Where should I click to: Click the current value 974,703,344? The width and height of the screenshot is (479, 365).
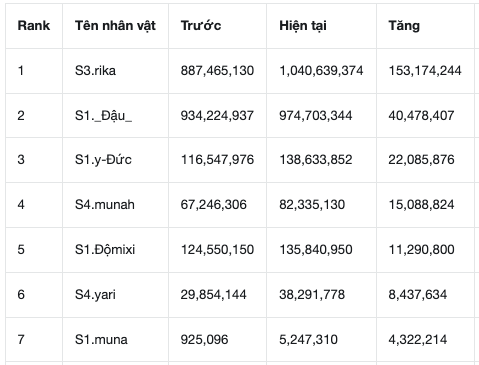click(316, 116)
